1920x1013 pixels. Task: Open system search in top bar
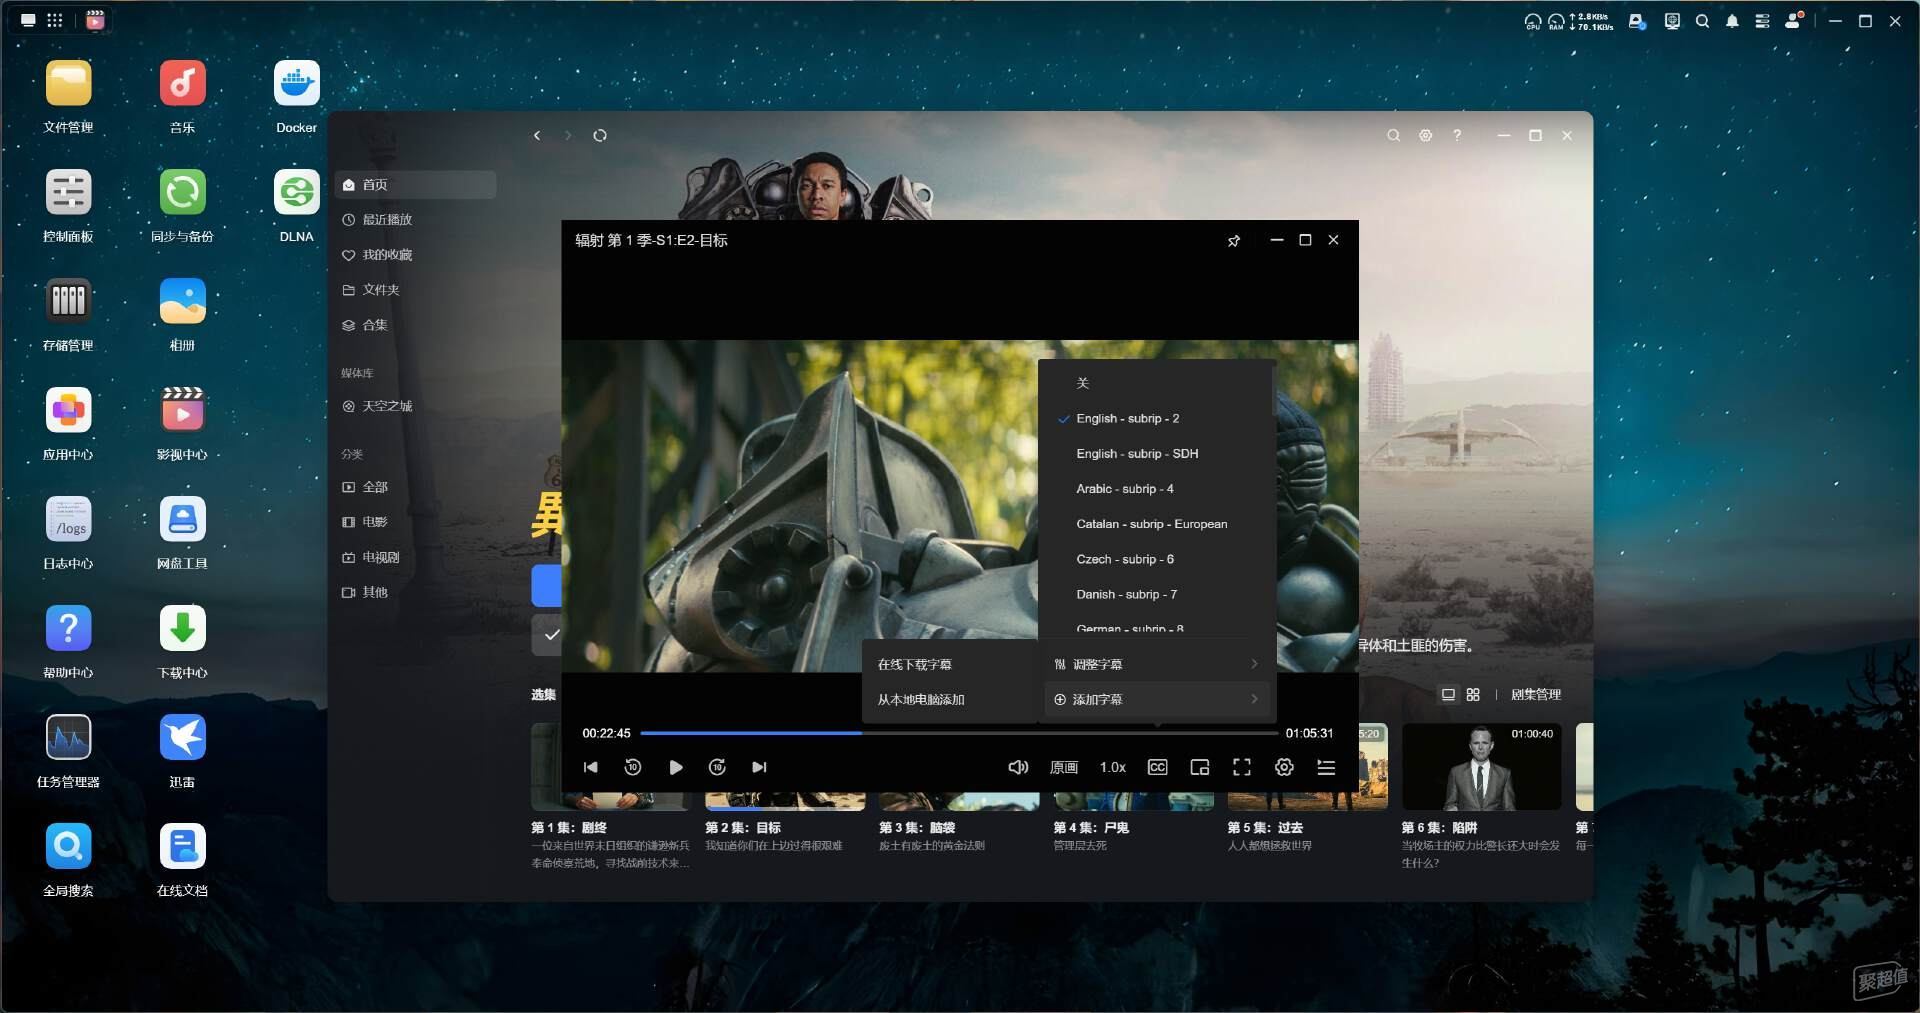(x=1702, y=21)
